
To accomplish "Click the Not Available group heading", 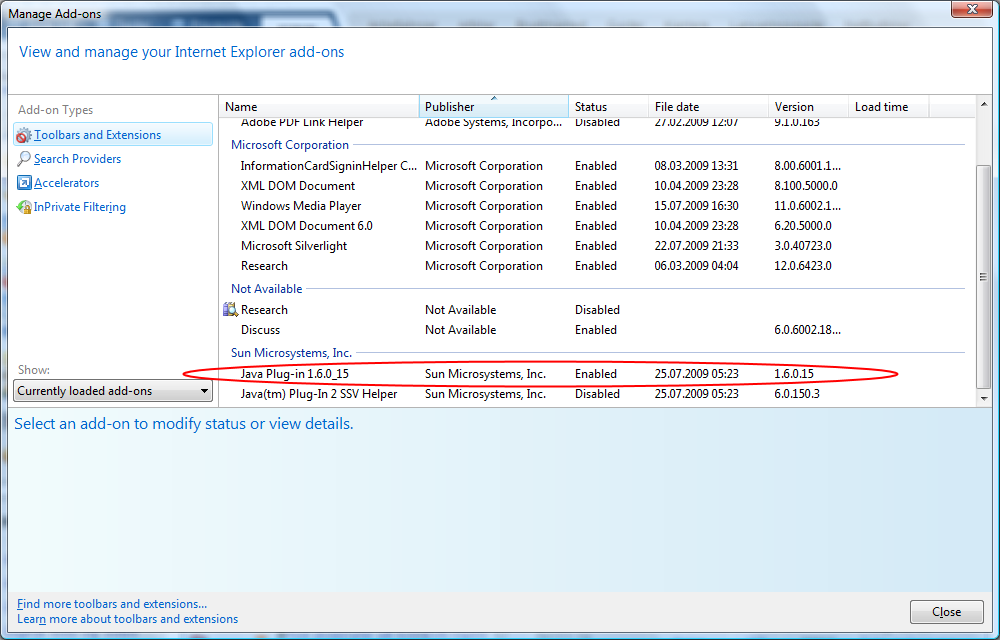I will click(267, 289).
